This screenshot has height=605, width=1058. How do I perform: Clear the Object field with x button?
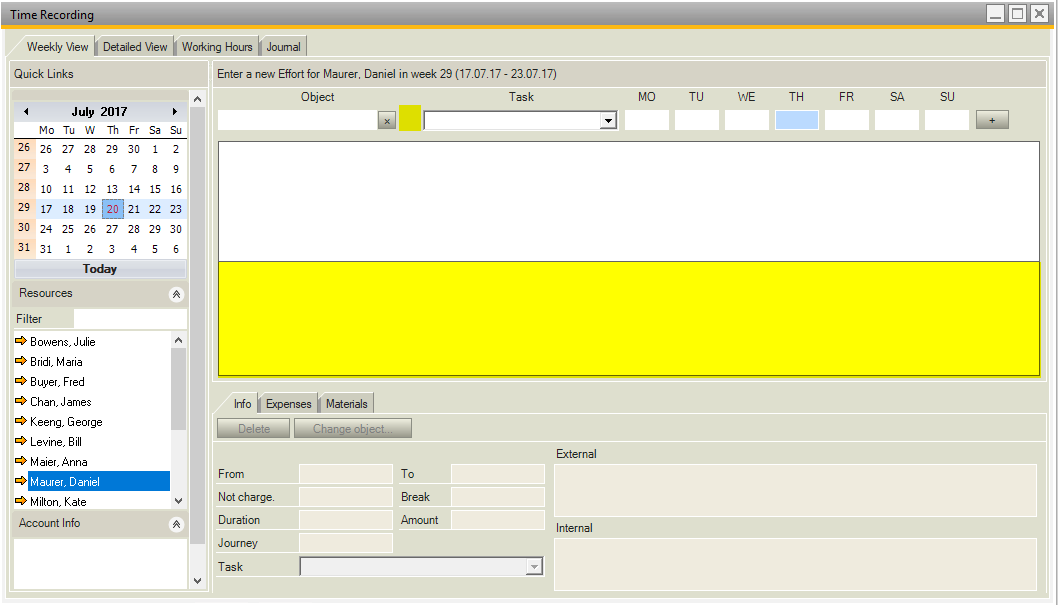click(x=387, y=121)
